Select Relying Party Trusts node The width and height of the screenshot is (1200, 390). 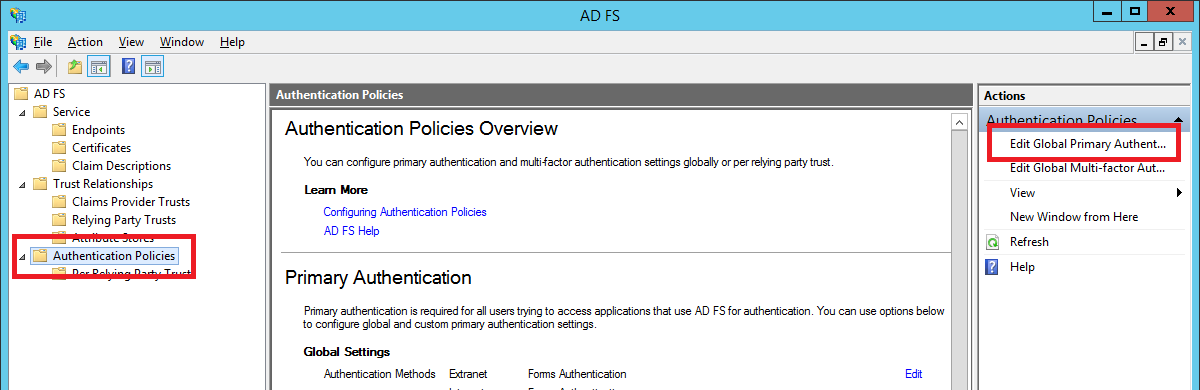pyautogui.click(x=124, y=220)
